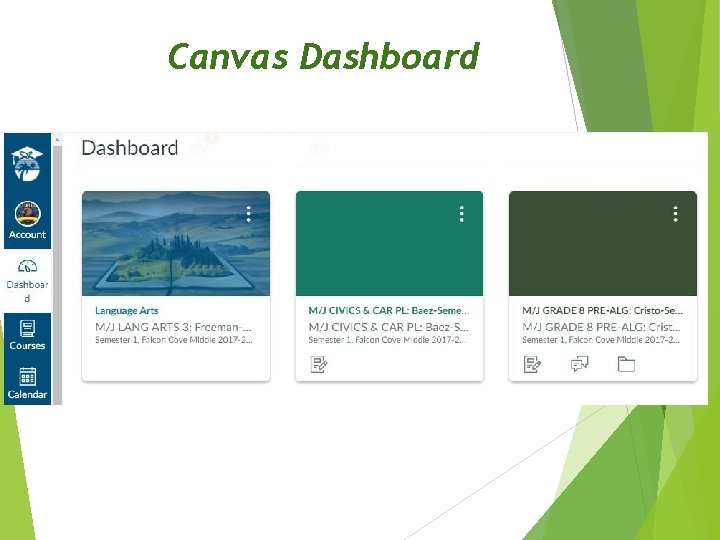Image resolution: width=720 pixels, height=540 pixels.
Task: Open the Account avatar menu
Action: [28, 214]
